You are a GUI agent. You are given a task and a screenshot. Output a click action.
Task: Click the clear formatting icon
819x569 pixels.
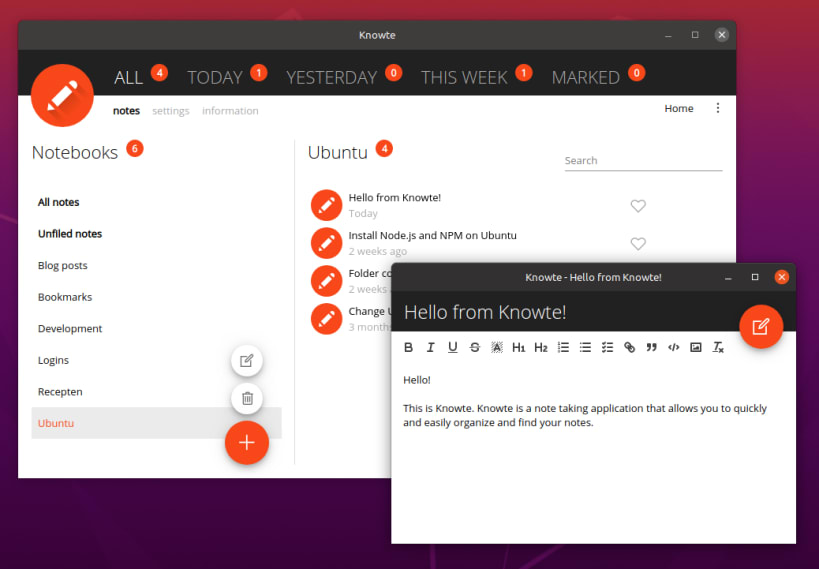(718, 347)
